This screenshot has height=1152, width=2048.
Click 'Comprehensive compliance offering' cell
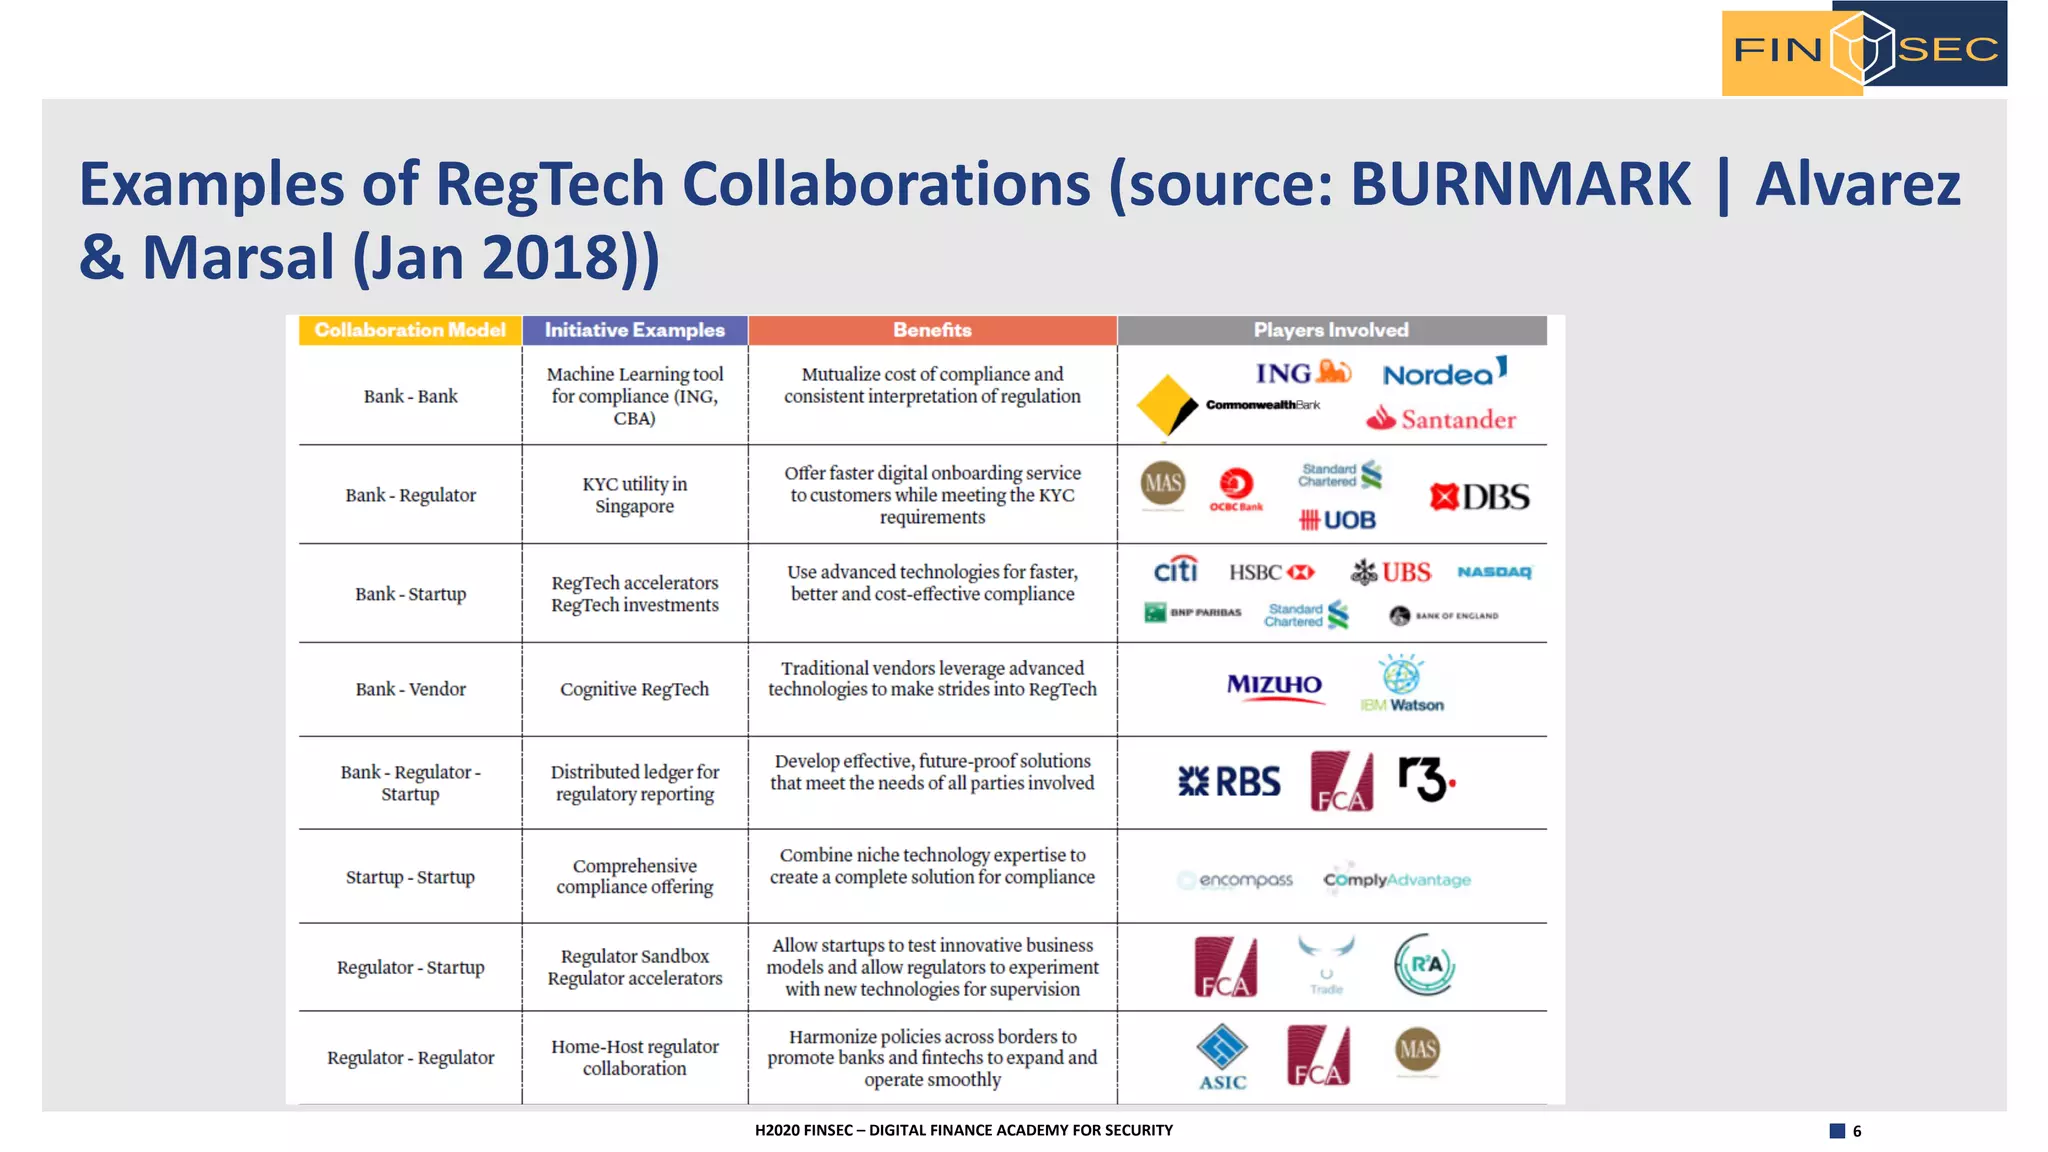pyautogui.click(x=635, y=877)
